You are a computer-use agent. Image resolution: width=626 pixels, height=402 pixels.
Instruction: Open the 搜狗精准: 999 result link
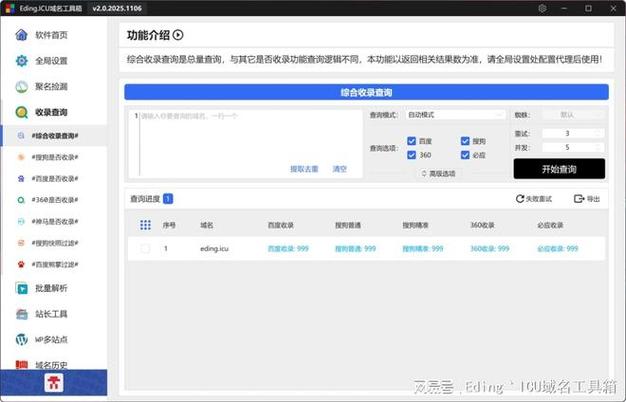[x=423, y=249]
